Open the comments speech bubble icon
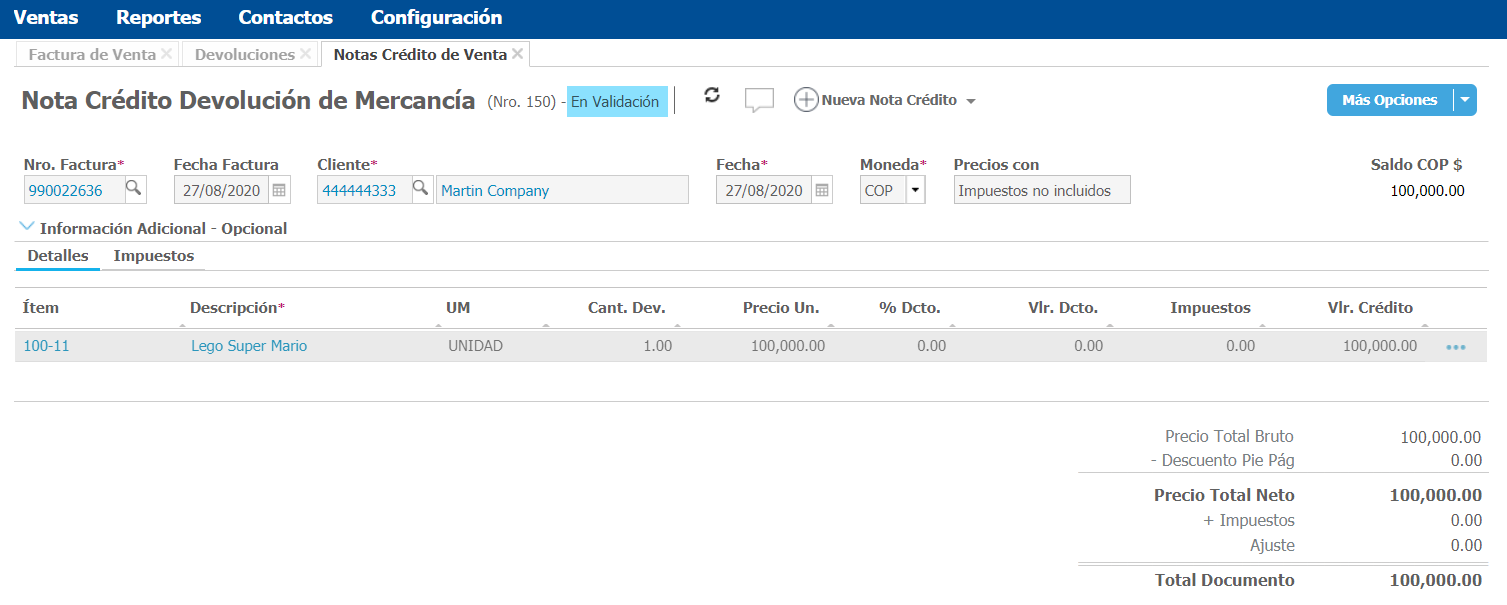 click(760, 100)
